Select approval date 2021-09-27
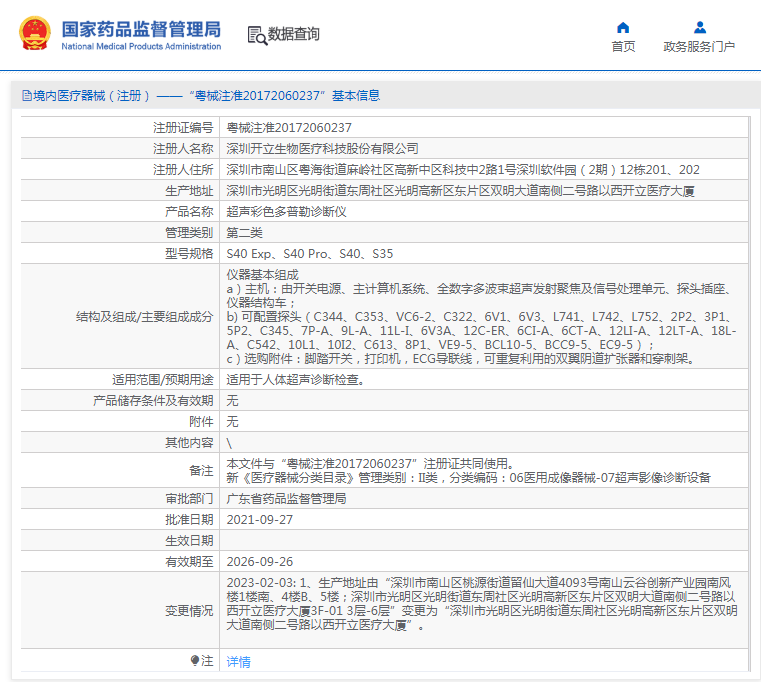The image size is (761, 682). click(x=260, y=519)
